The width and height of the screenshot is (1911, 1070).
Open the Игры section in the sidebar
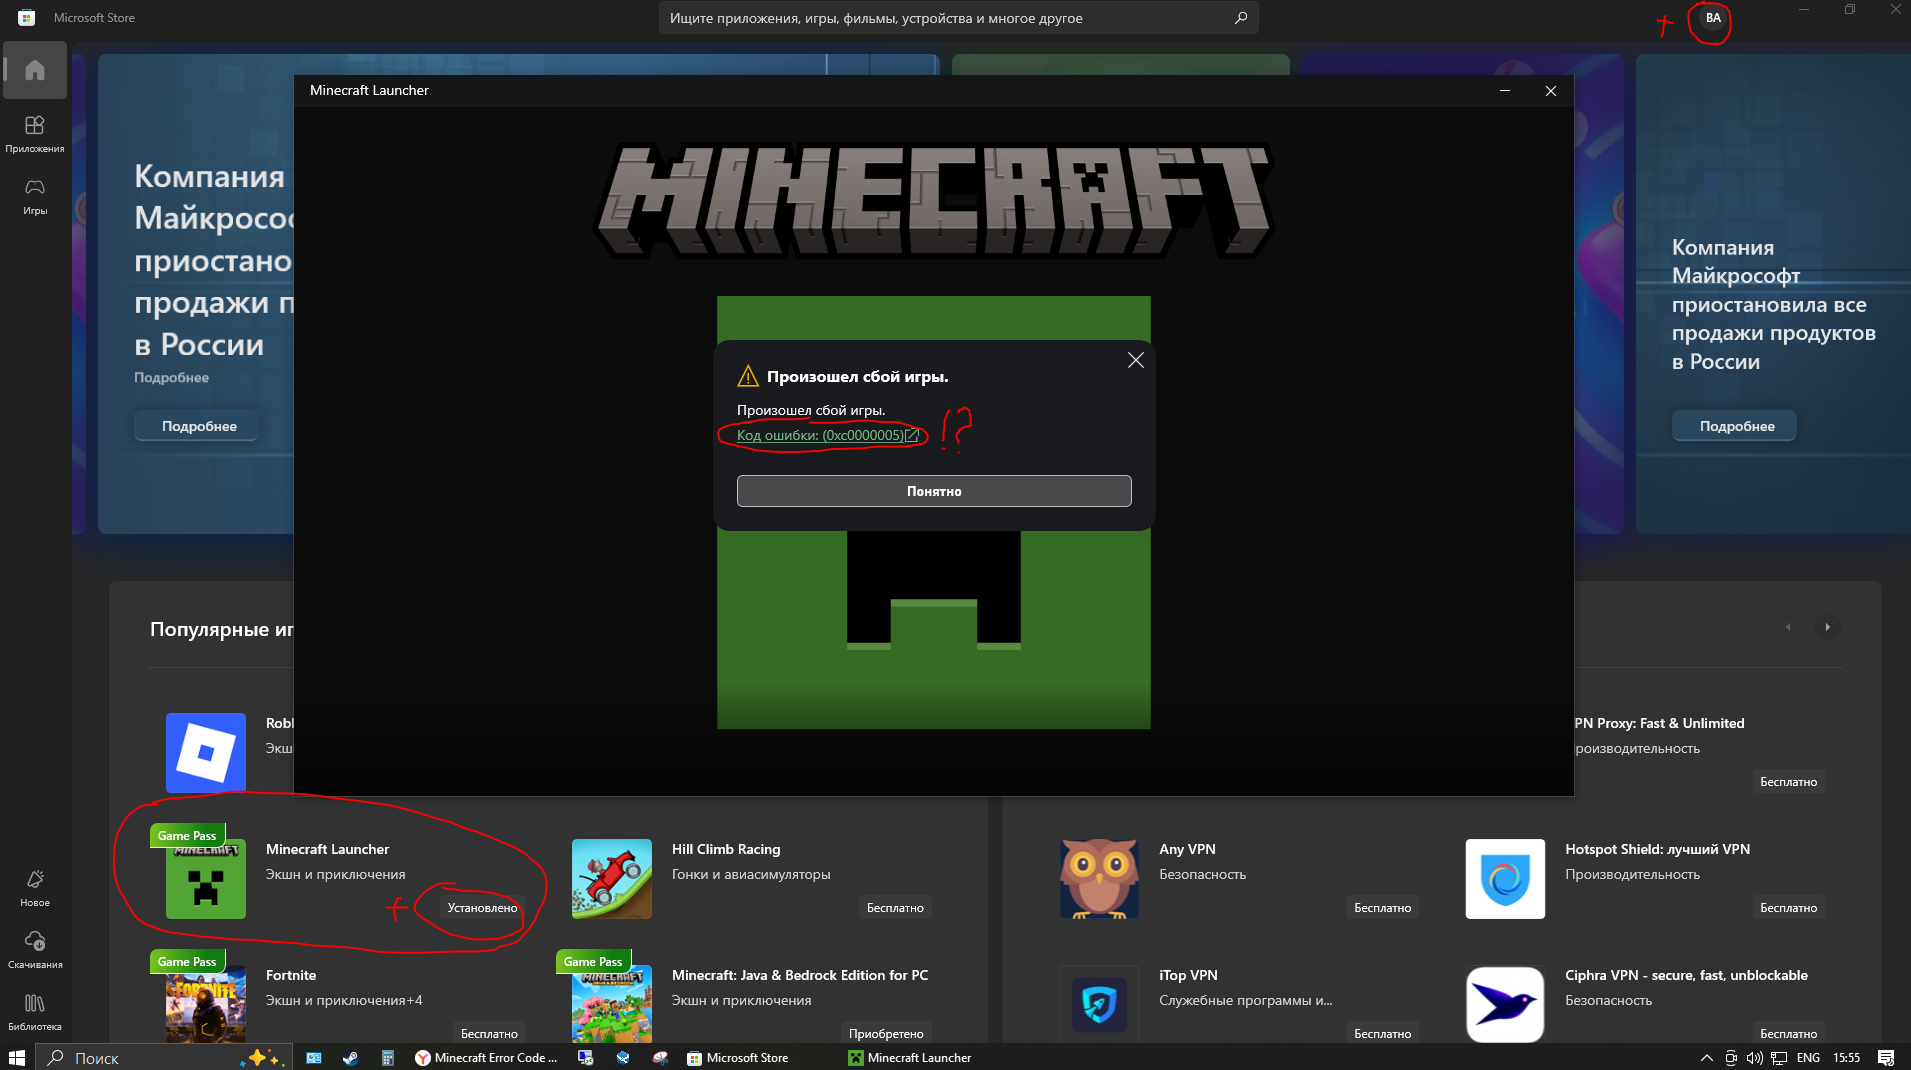coord(35,196)
